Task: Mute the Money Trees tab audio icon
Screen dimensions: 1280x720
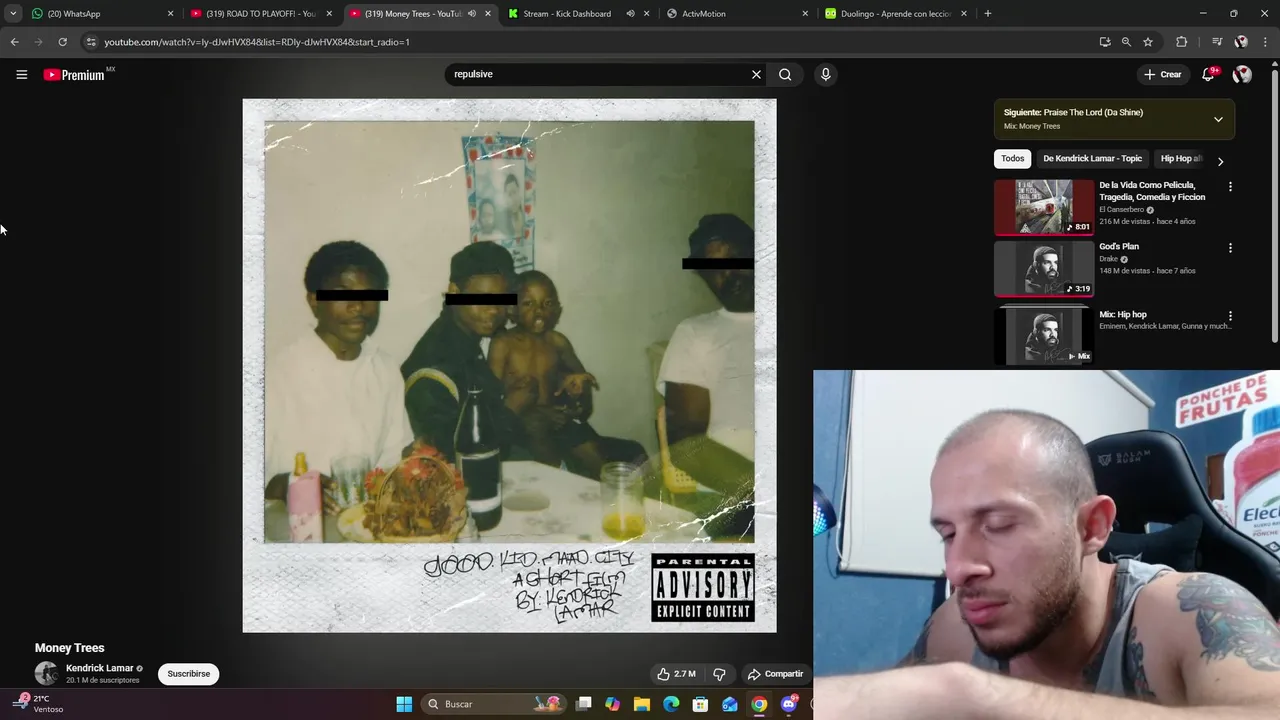Action: pos(471,14)
